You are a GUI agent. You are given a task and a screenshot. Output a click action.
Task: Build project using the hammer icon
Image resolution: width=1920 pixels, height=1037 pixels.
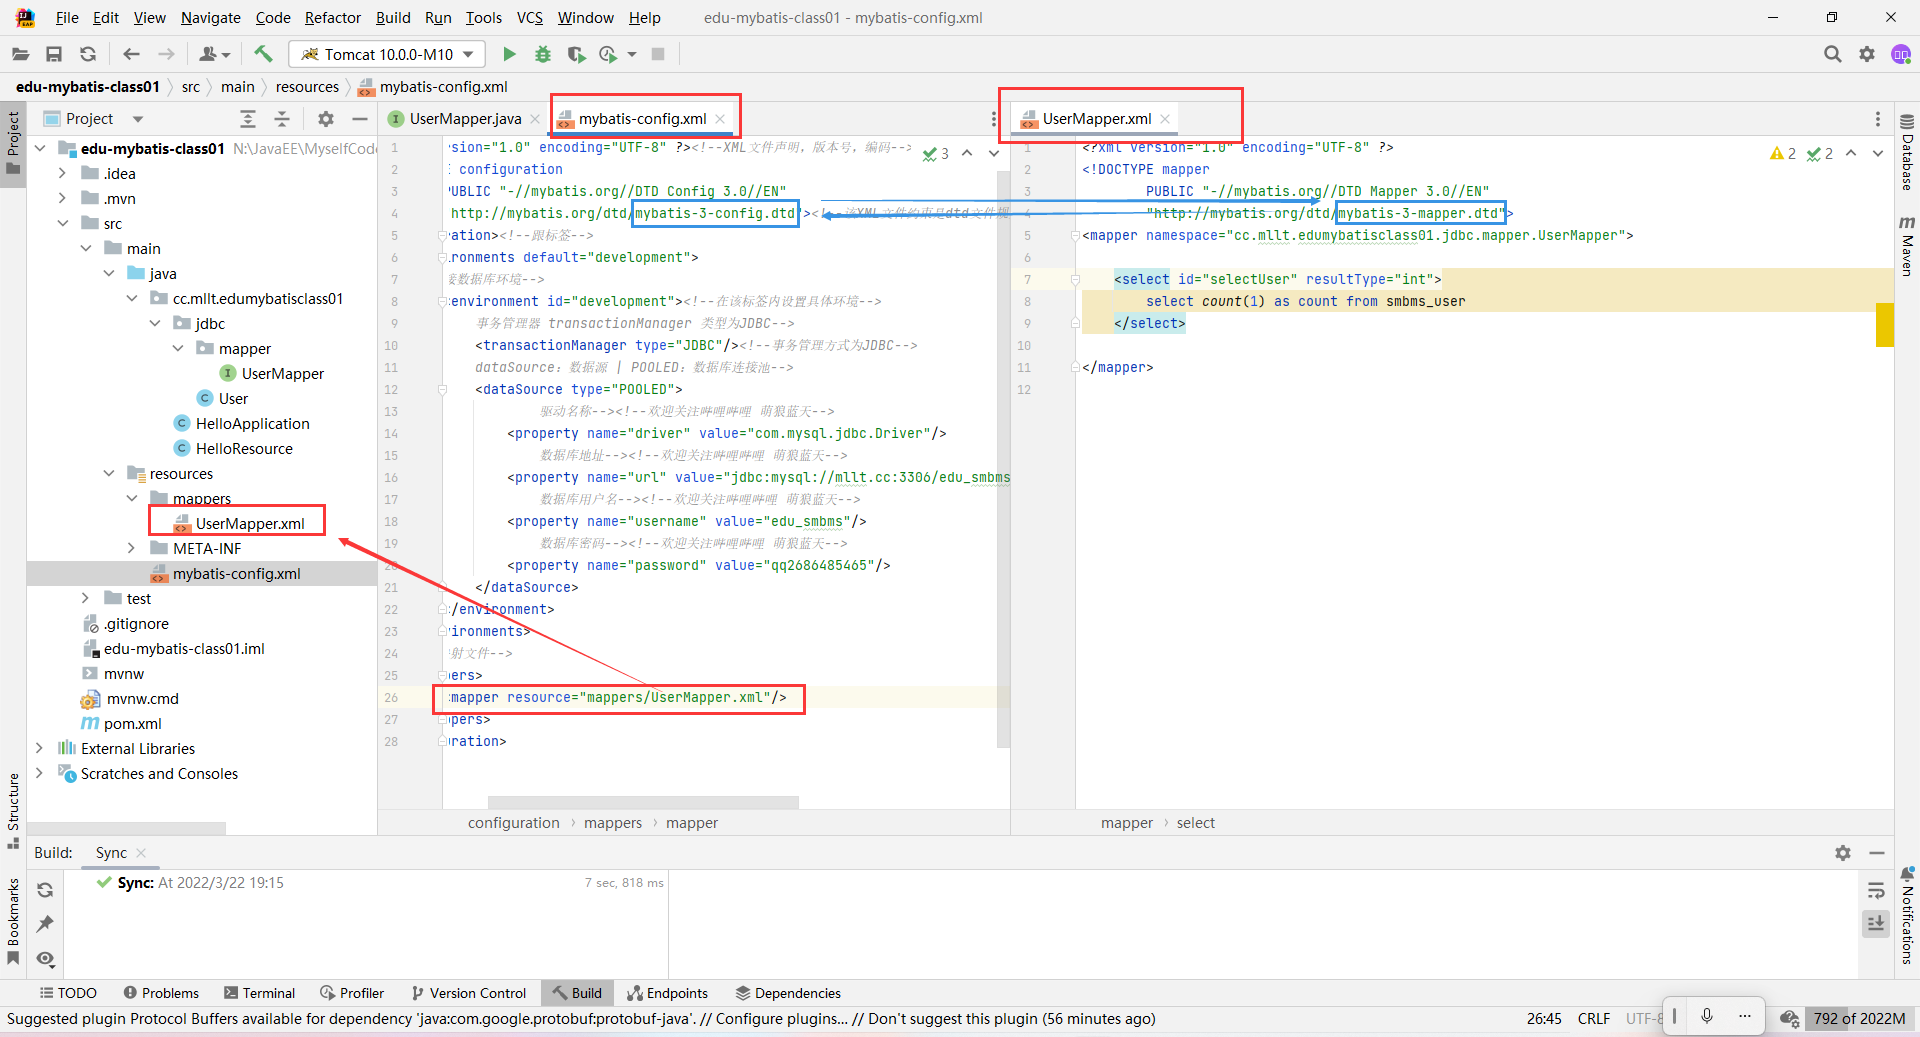[x=263, y=54]
